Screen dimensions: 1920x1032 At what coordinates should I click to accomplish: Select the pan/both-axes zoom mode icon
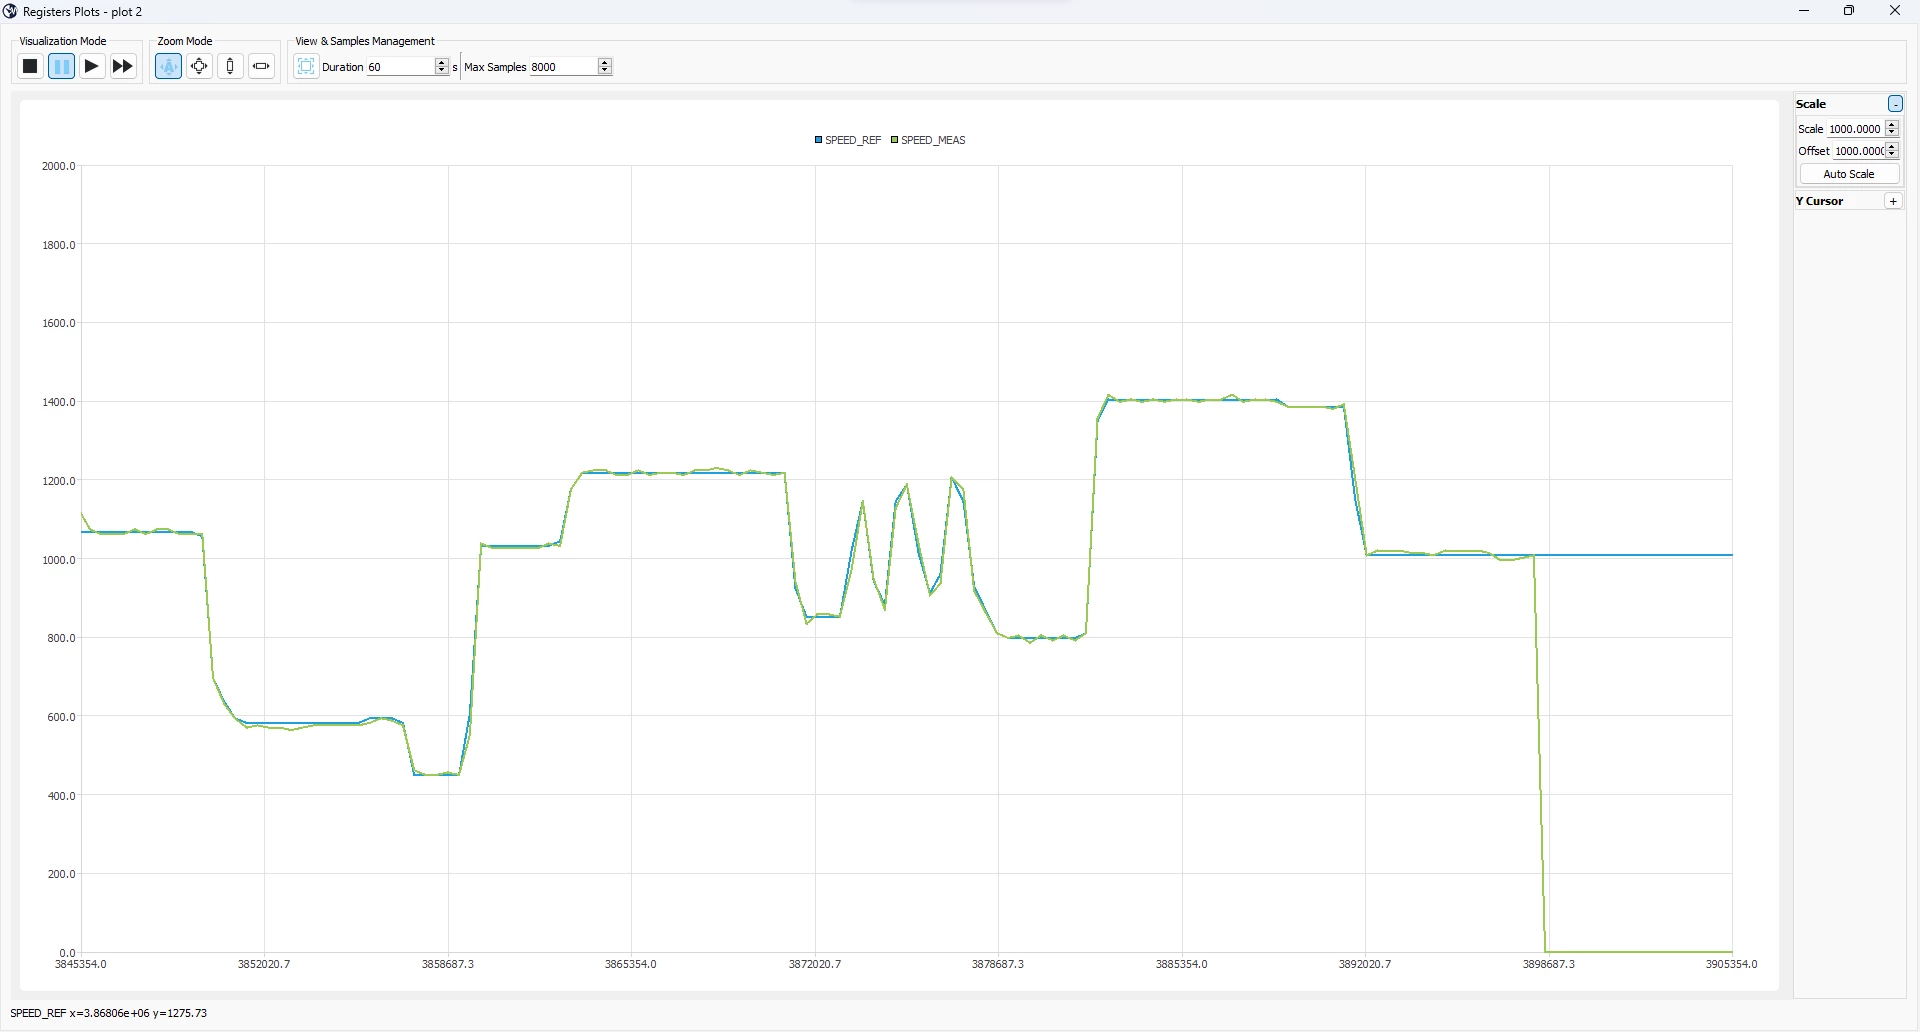coord(199,66)
